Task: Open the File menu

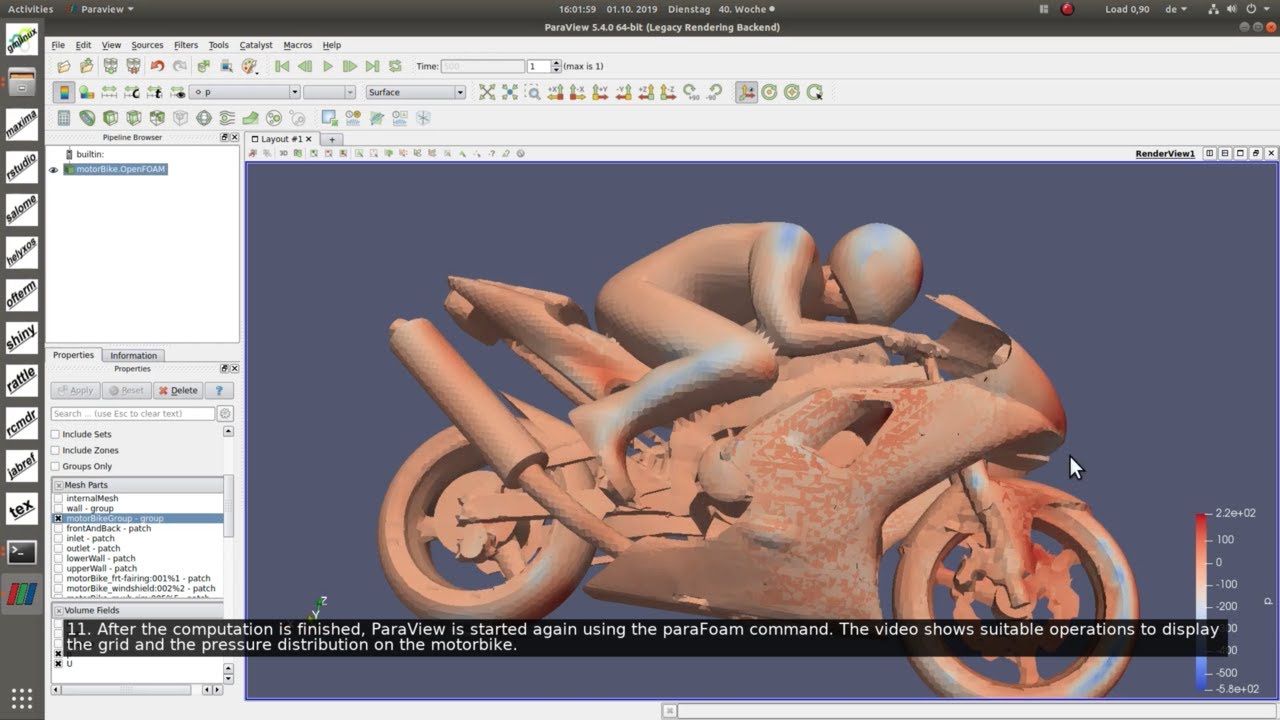Action: [x=58, y=45]
